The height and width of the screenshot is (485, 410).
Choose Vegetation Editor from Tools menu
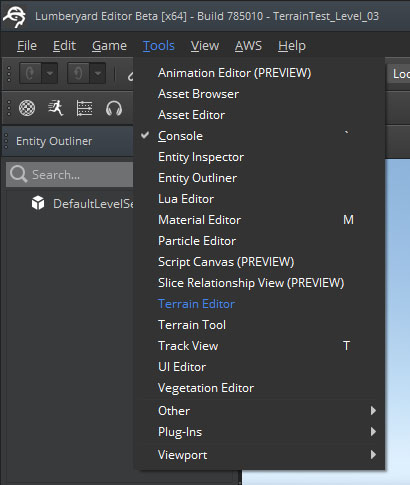point(259,388)
